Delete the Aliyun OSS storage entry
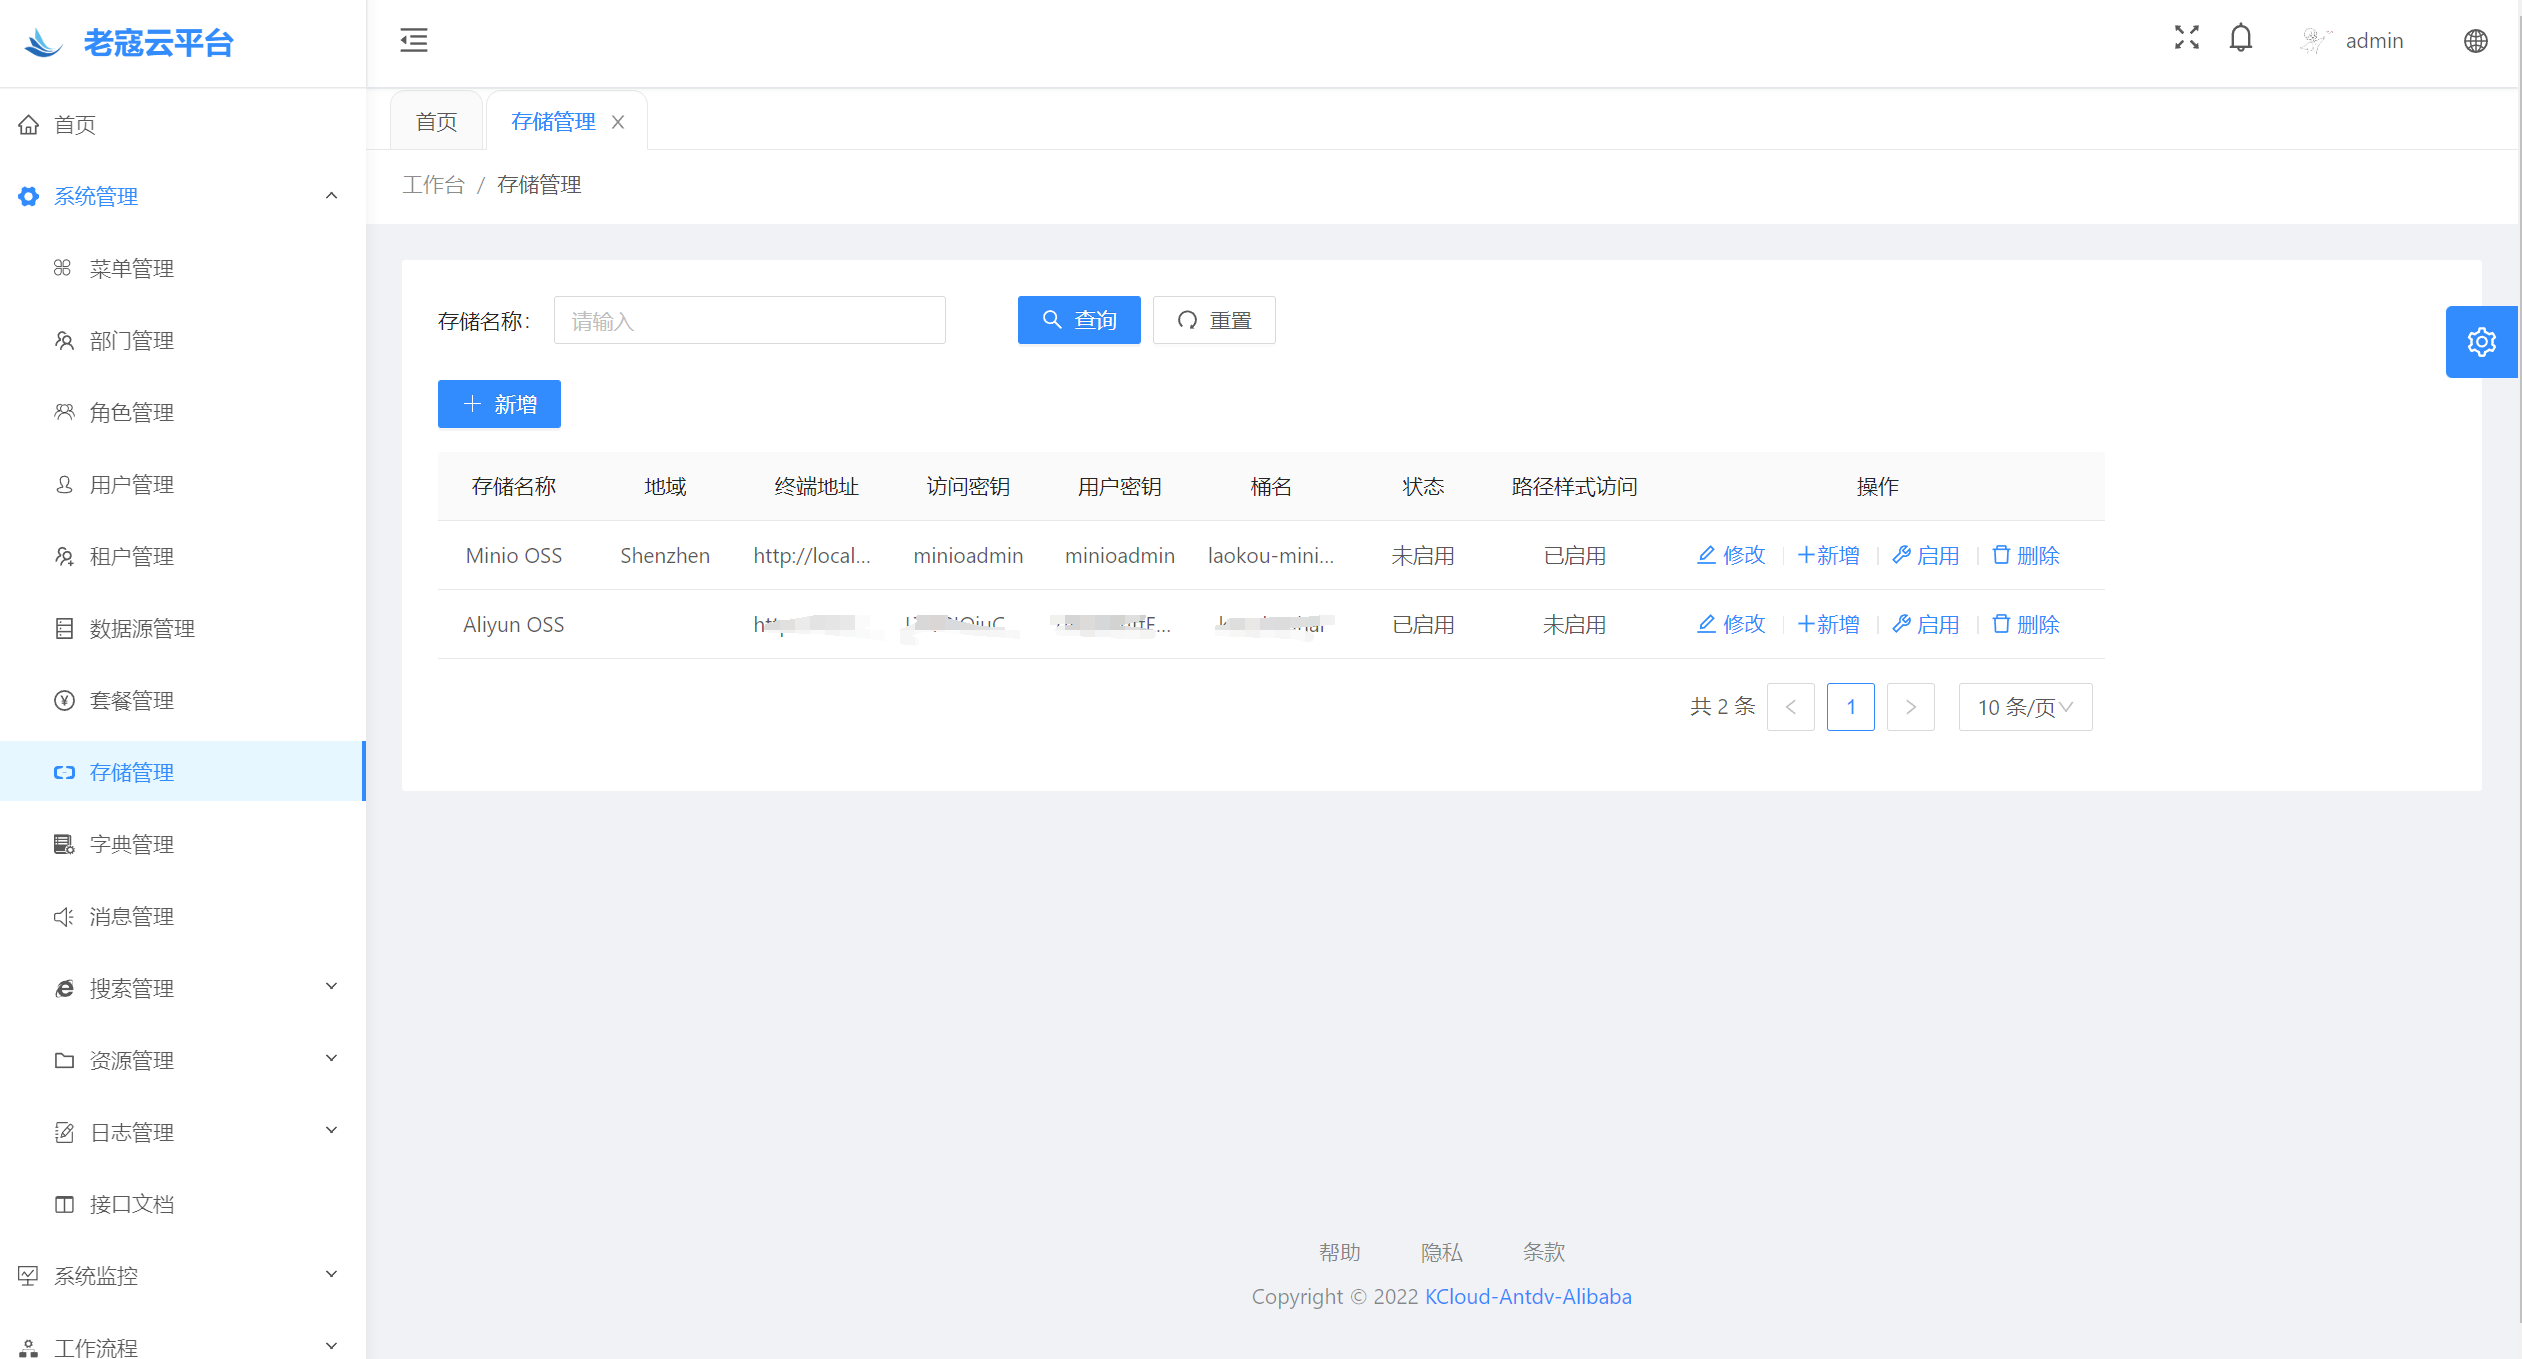Screen dimensions: 2522x1359 pos(2025,624)
